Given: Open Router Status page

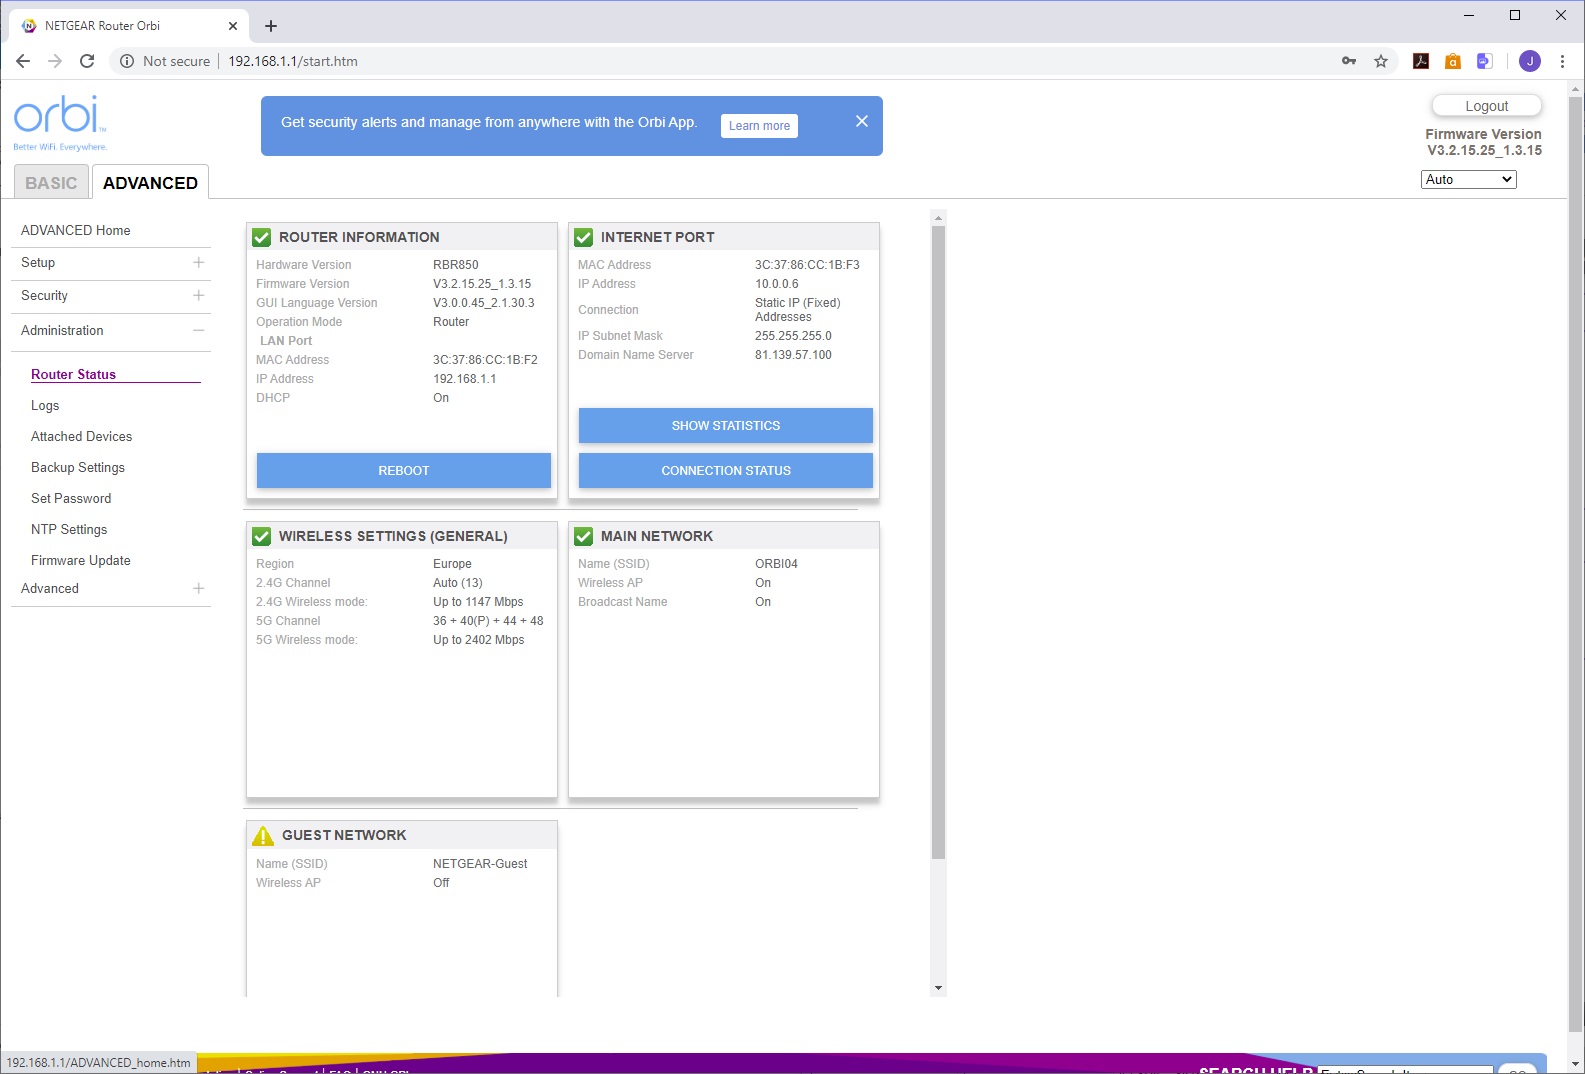Looking at the screenshot, I should pos(73,374).
